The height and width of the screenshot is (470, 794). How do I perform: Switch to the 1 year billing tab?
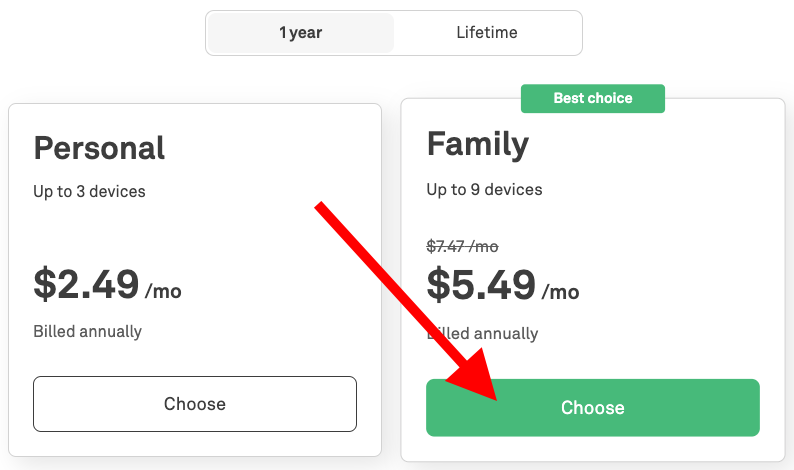[300, 33]
